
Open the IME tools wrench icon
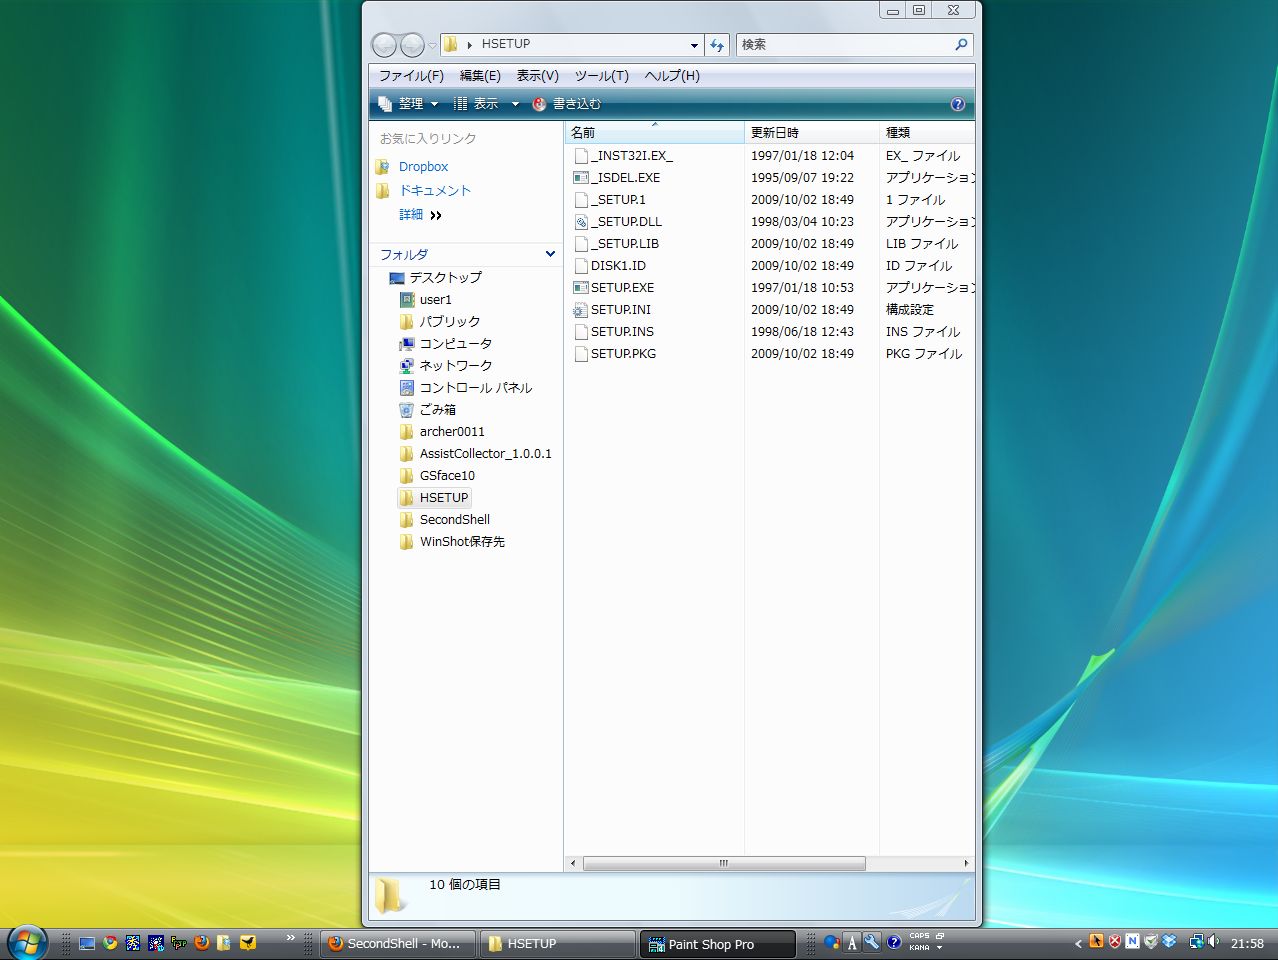872,942
